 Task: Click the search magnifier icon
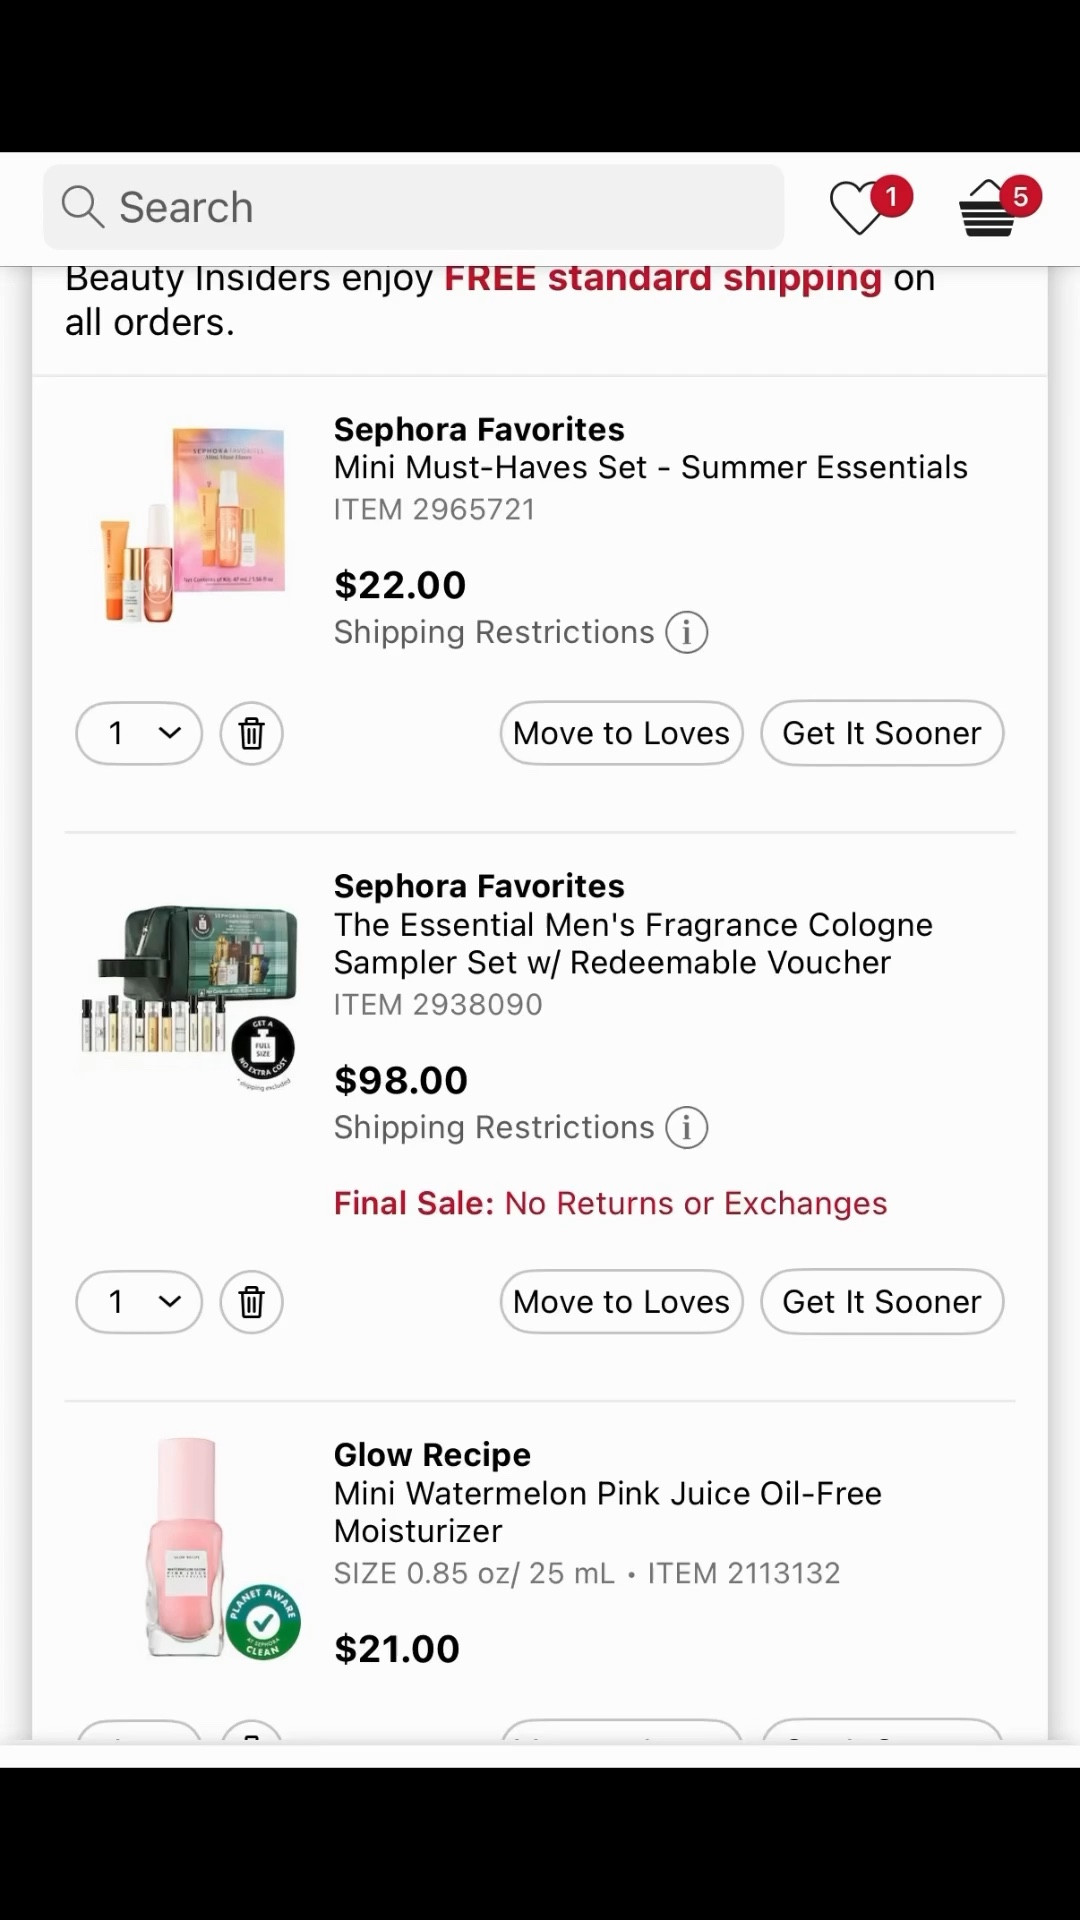tap(81, 207)
